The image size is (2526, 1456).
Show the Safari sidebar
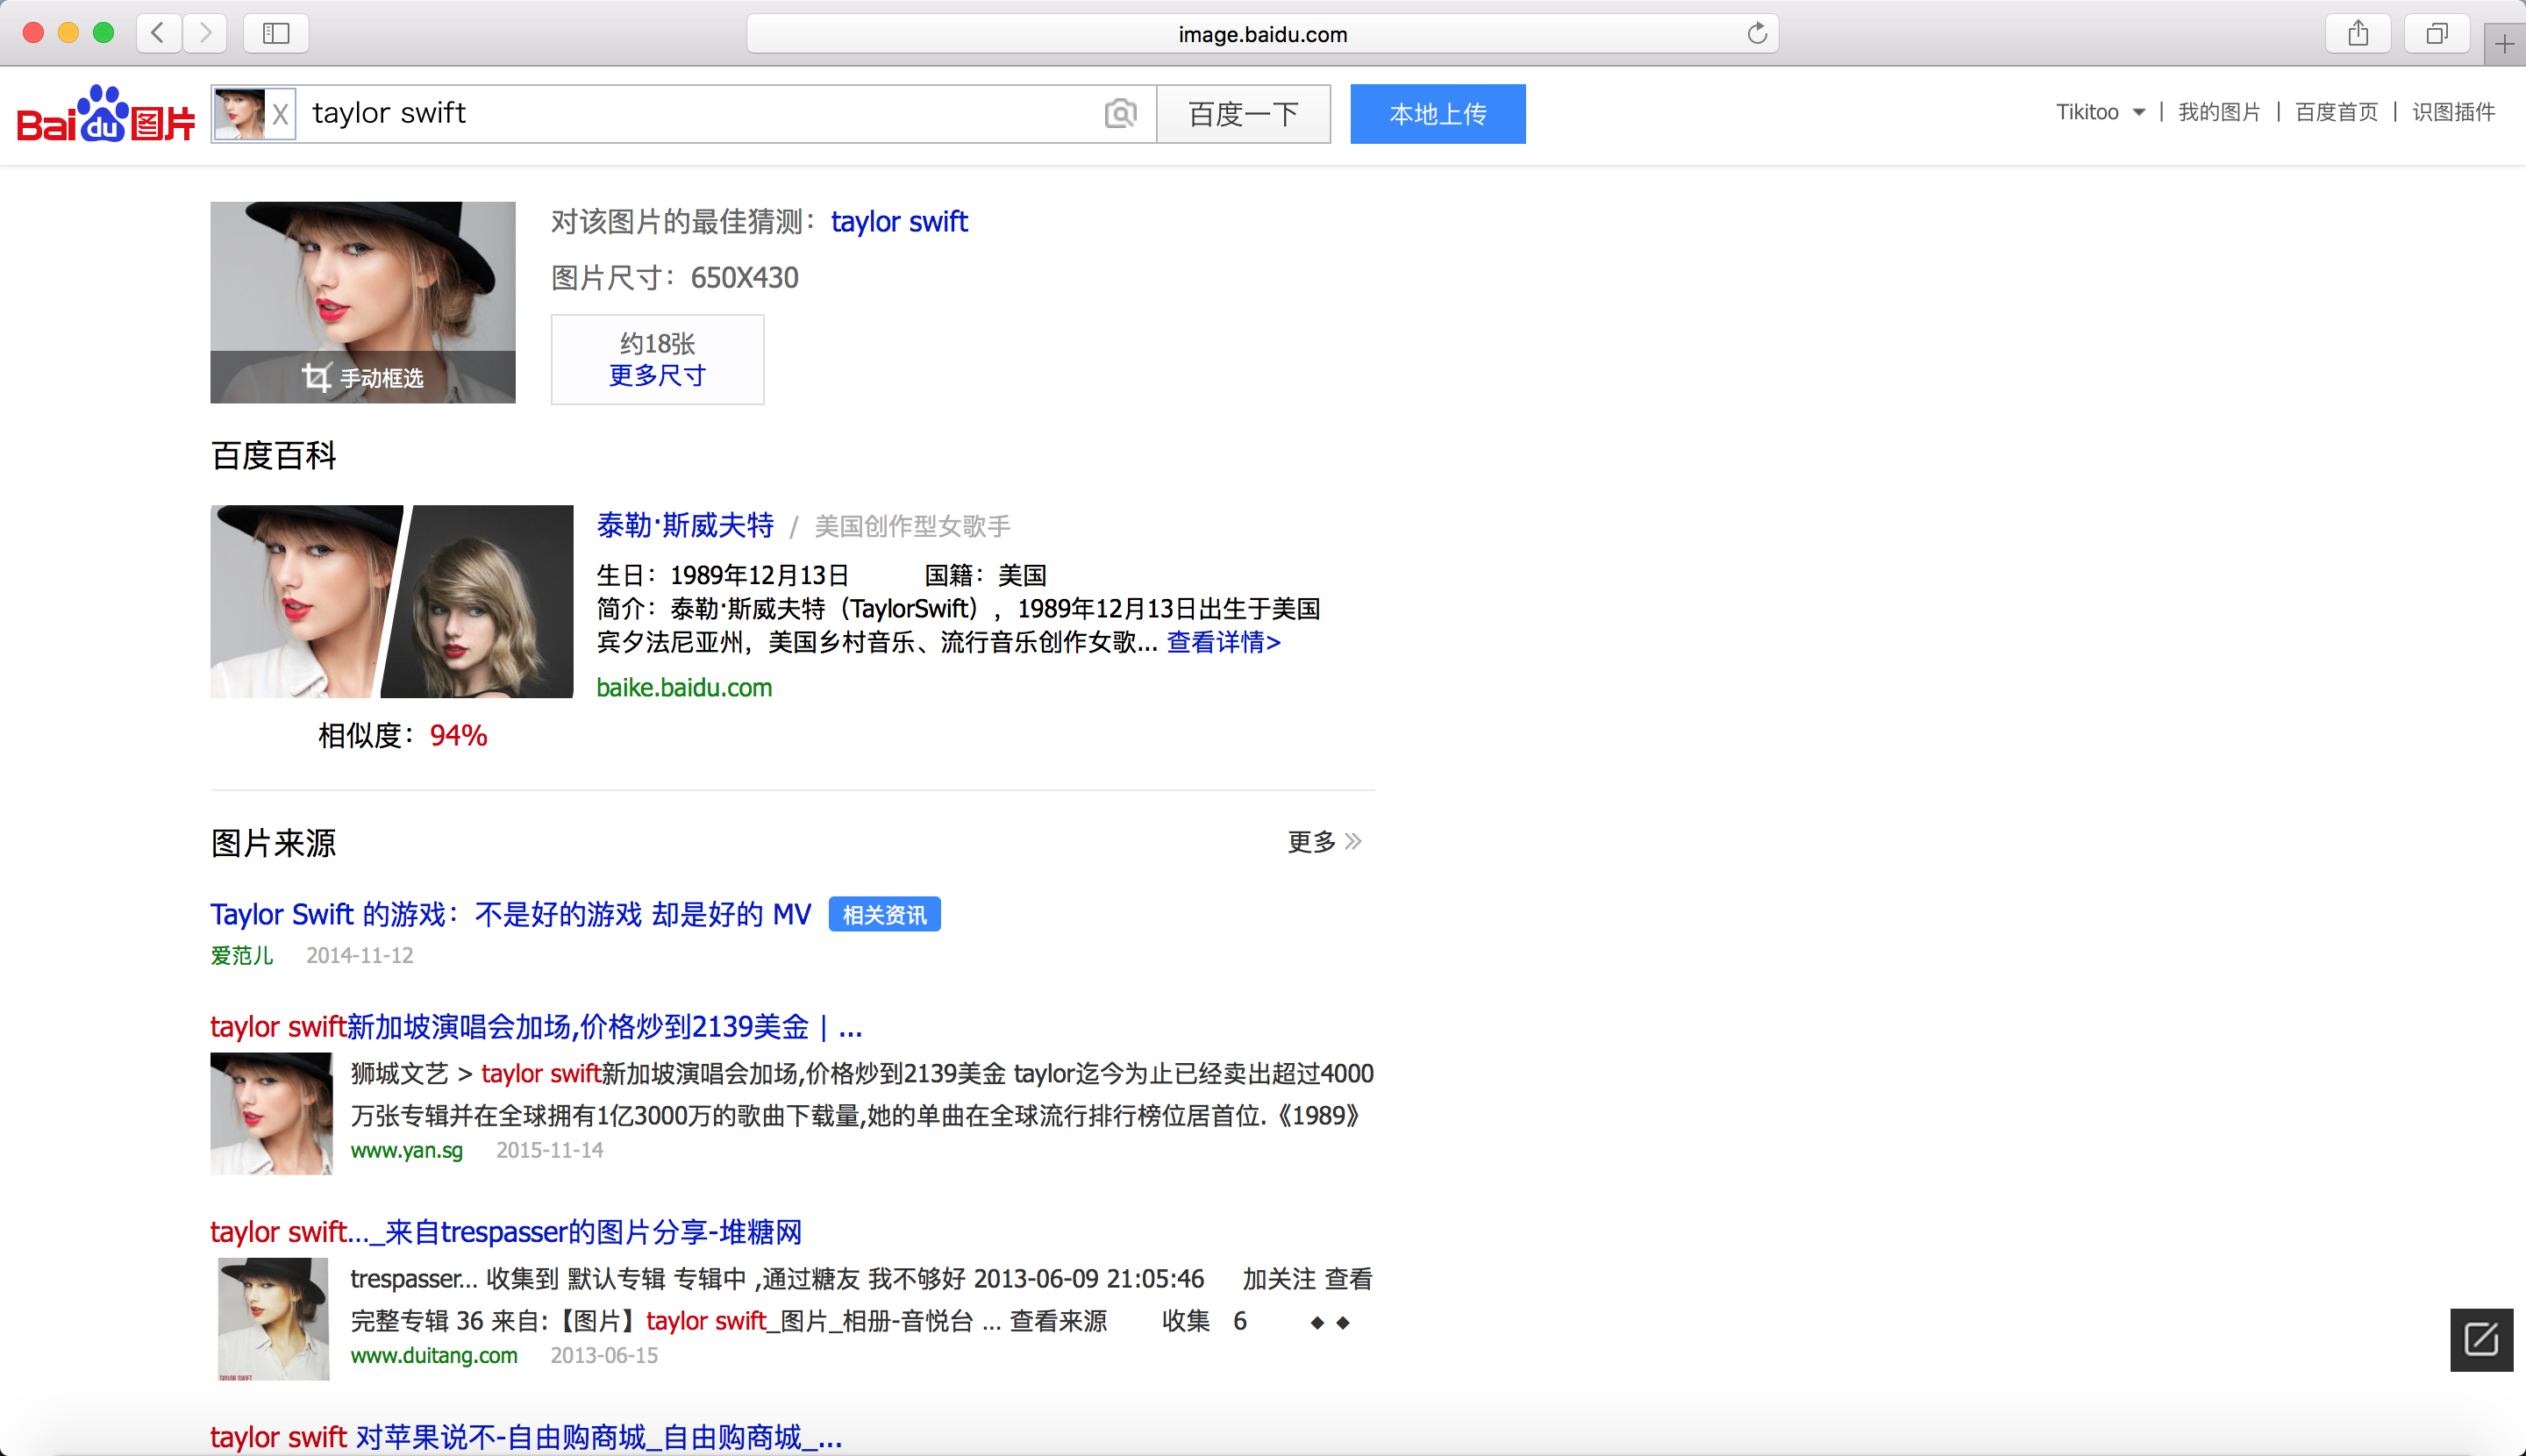(276, 33)
